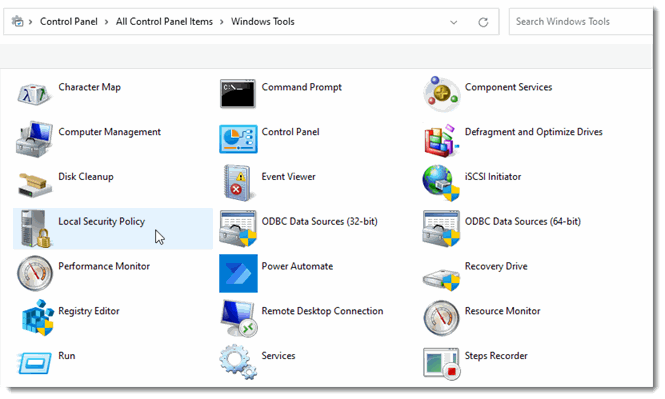Select the "Recovery Drive" label
The height and width of the screenshot is (399, 665).
point(496,266)
